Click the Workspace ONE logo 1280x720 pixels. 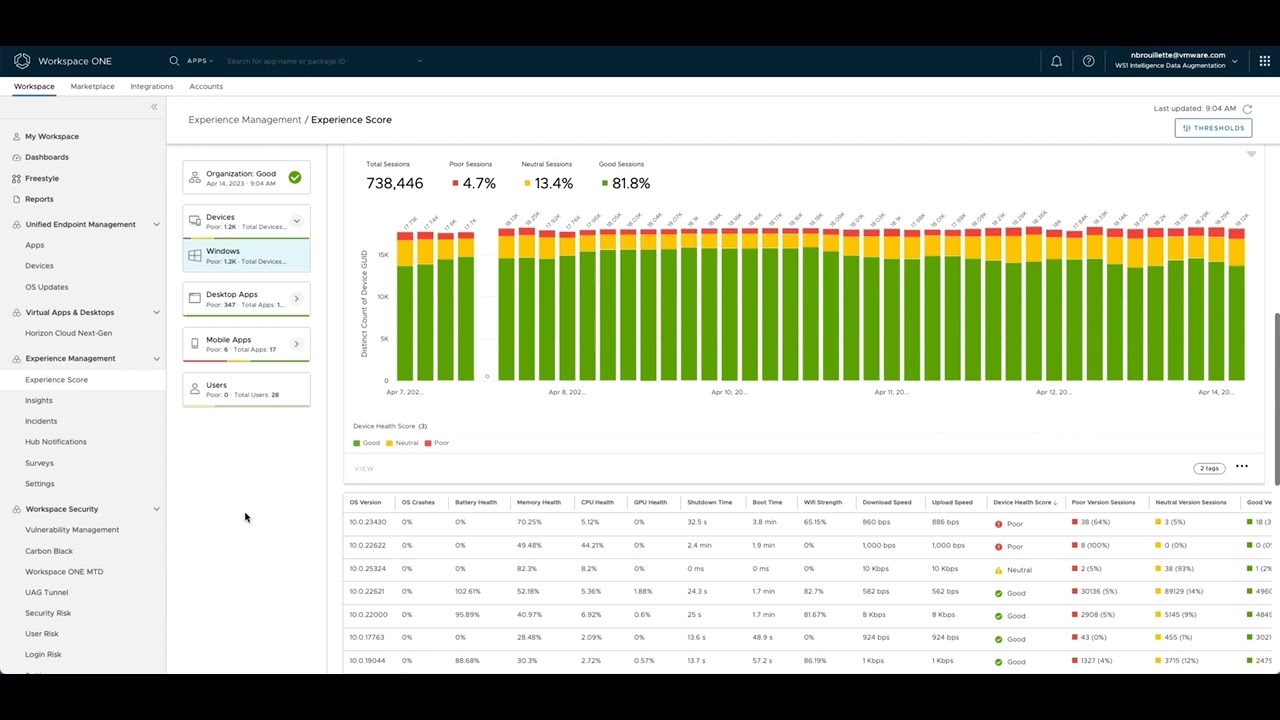[x=22, y=61]
